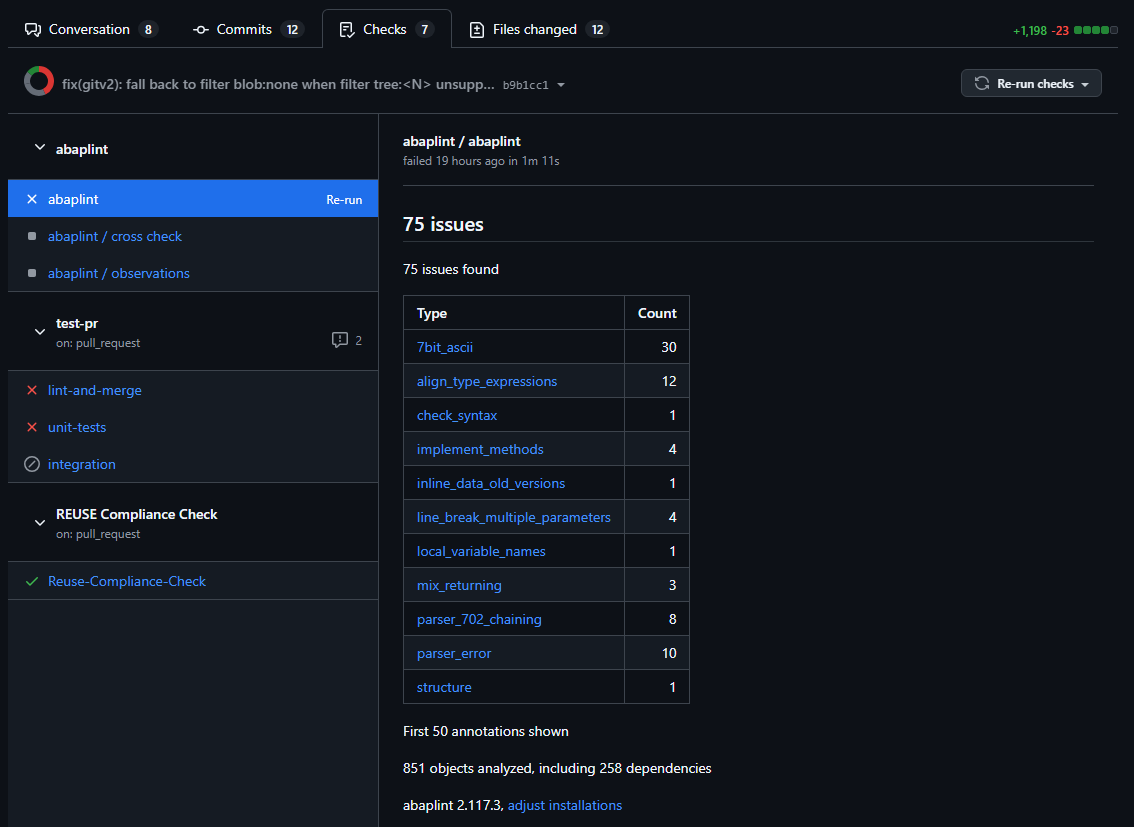Viewport: 1134px width, 827px height.
Task: Open the 7bit_ascii rule link
Action: click(x=445, y=347)
